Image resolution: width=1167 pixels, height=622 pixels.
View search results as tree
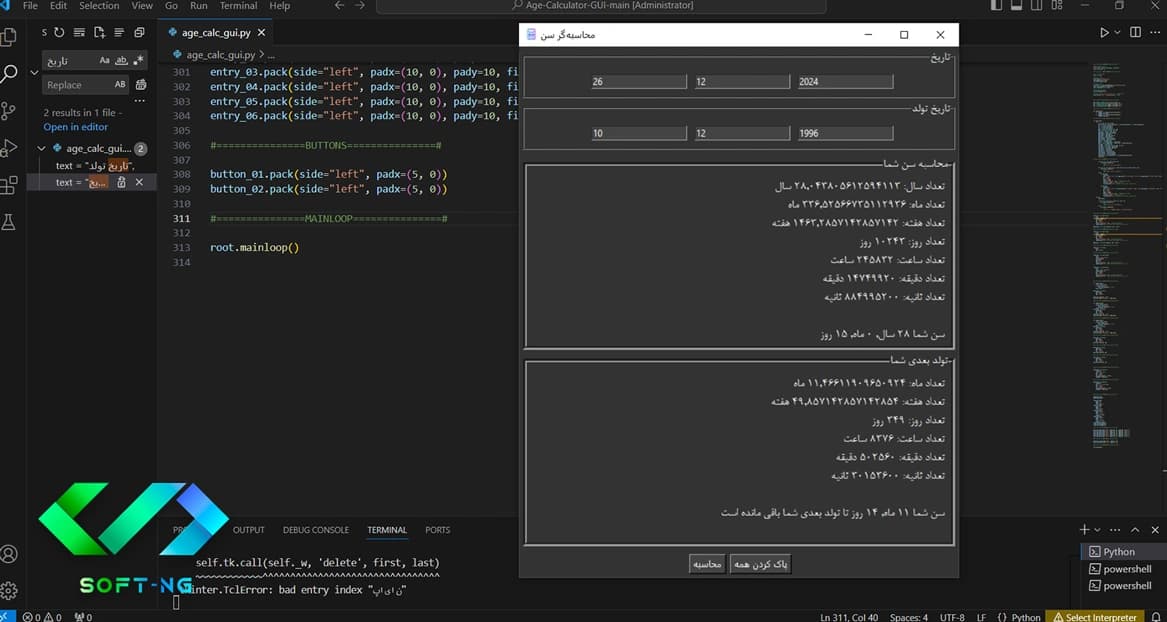coord(119,33)
